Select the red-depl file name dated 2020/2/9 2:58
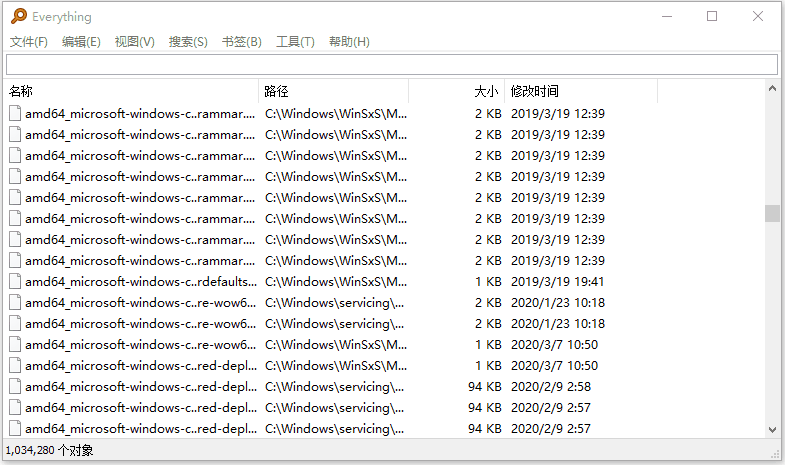785x465 pixels. 141,387
